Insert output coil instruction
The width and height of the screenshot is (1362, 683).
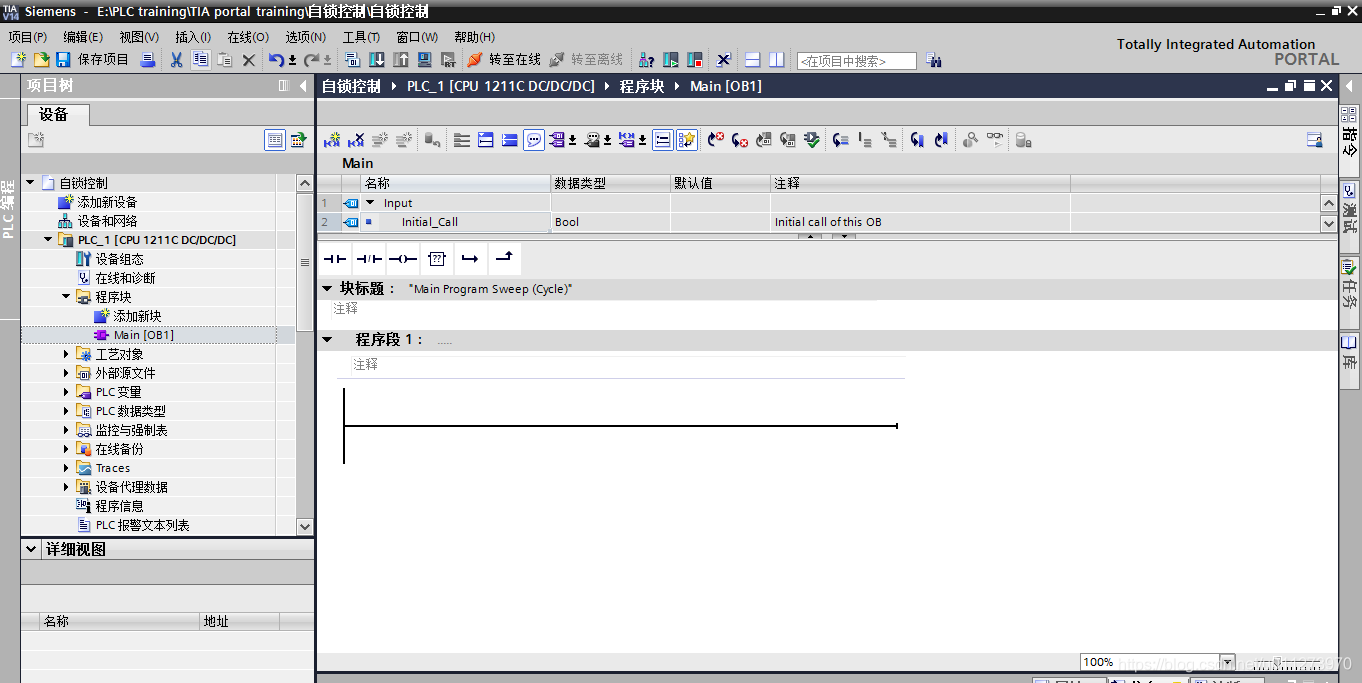(403, 259)
